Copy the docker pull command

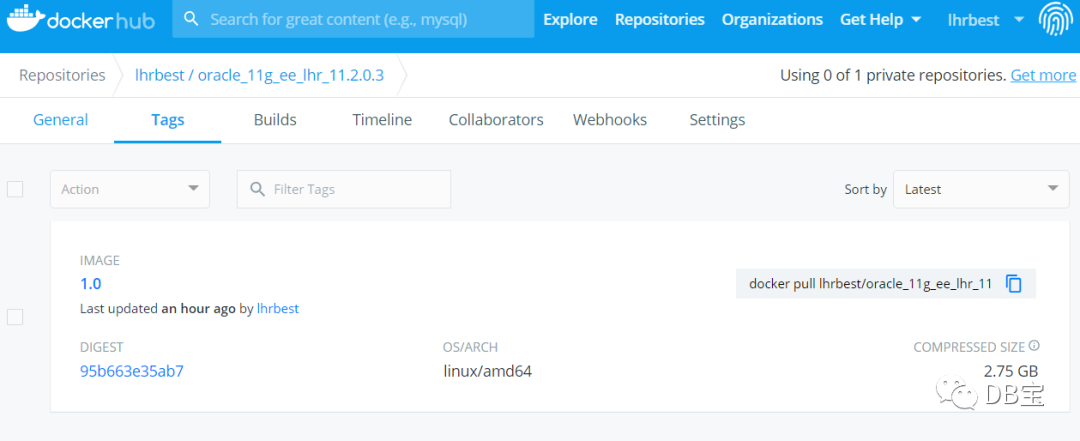pyautogui.click(x=1014, y=283)
